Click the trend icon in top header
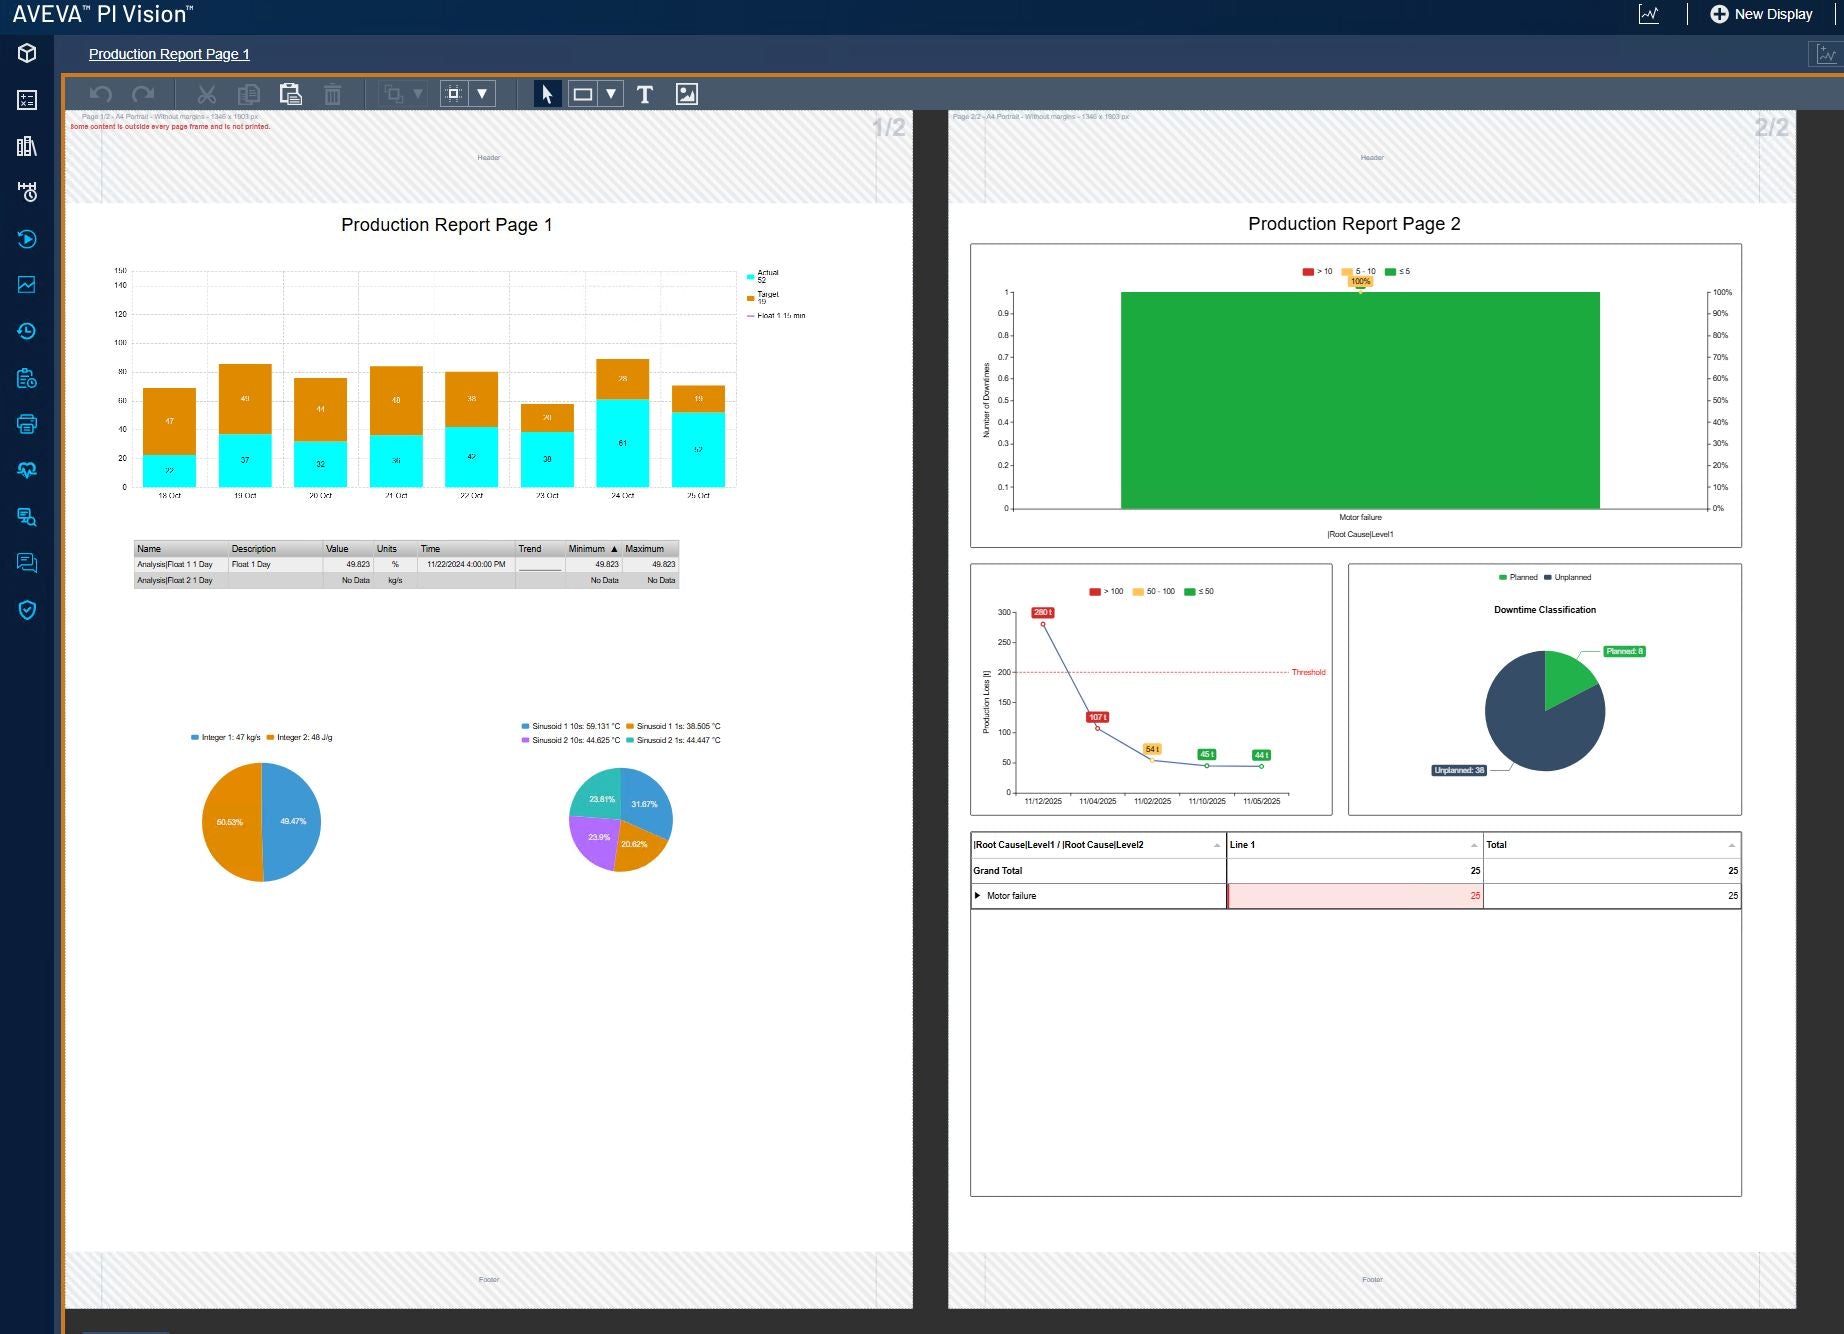1844x1334 pixels. point(1649,14)
